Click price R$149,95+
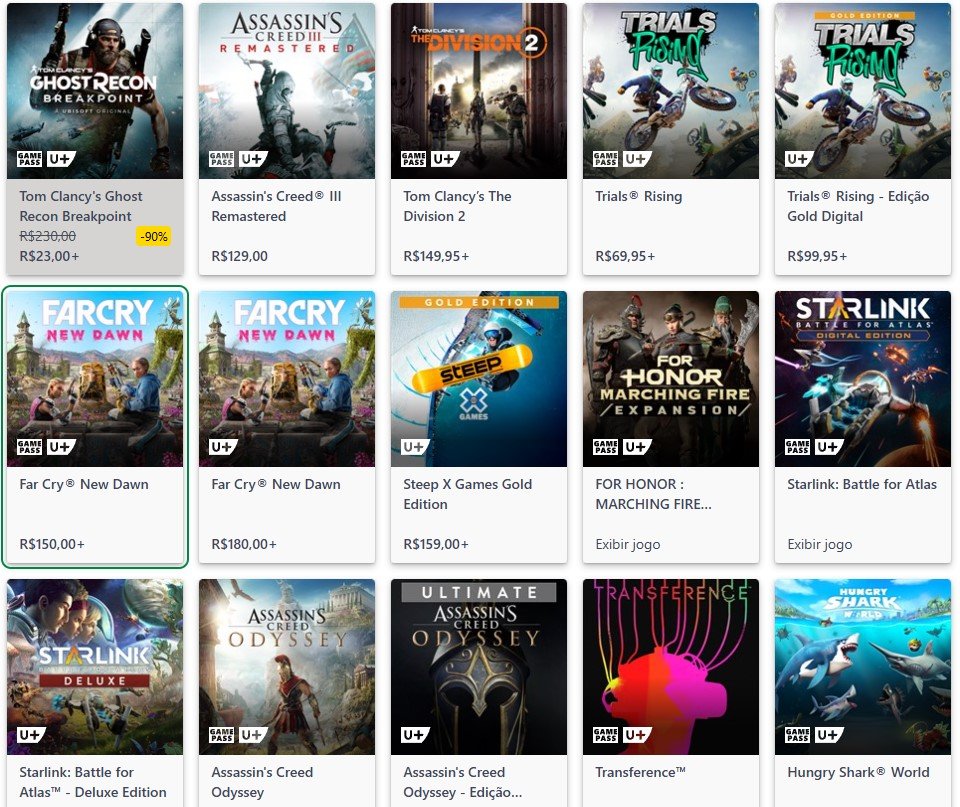The image size is (960, 807). pyautogui.click(x=436, y=256)
